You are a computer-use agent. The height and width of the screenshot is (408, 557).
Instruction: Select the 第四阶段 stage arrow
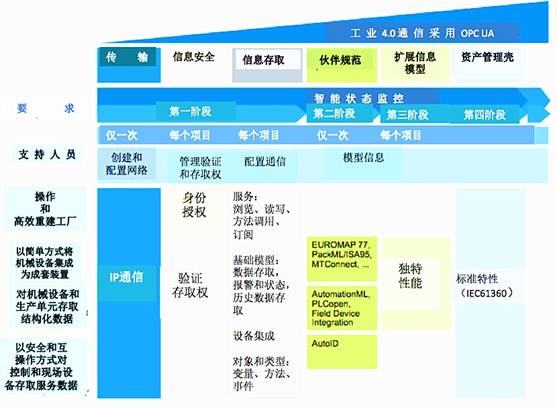[487, 114]
